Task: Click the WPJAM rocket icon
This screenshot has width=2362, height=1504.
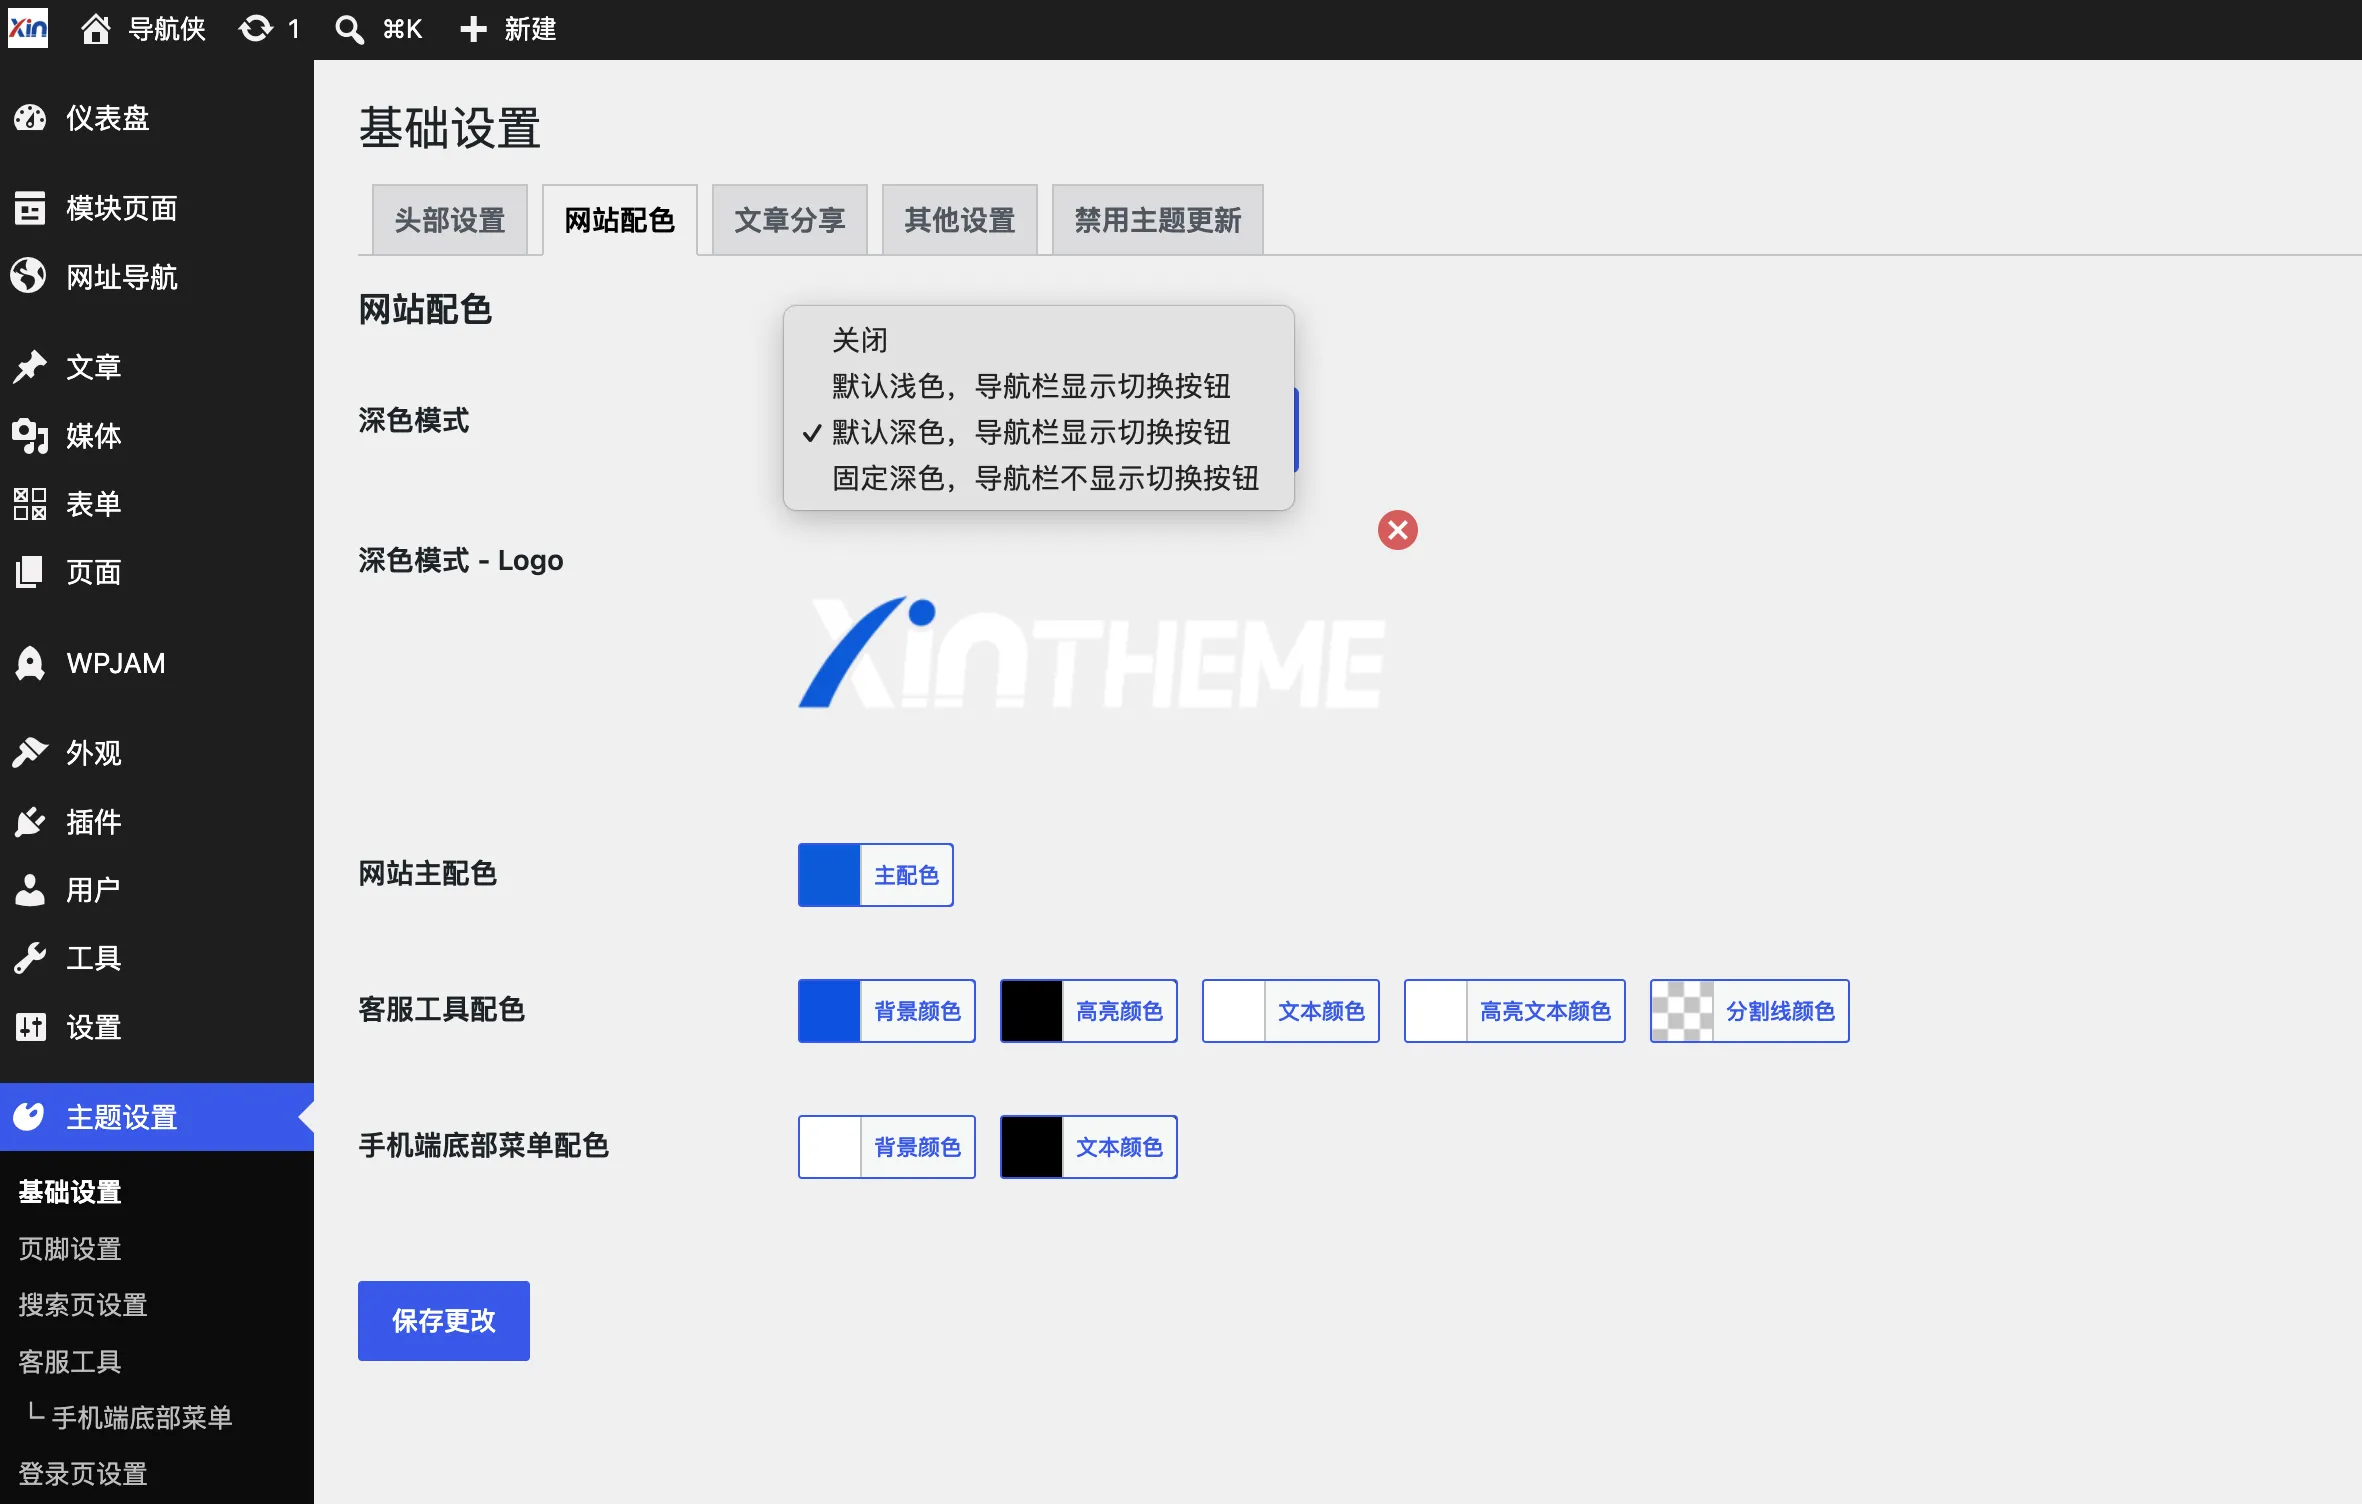Action: [x=30, y=663]
